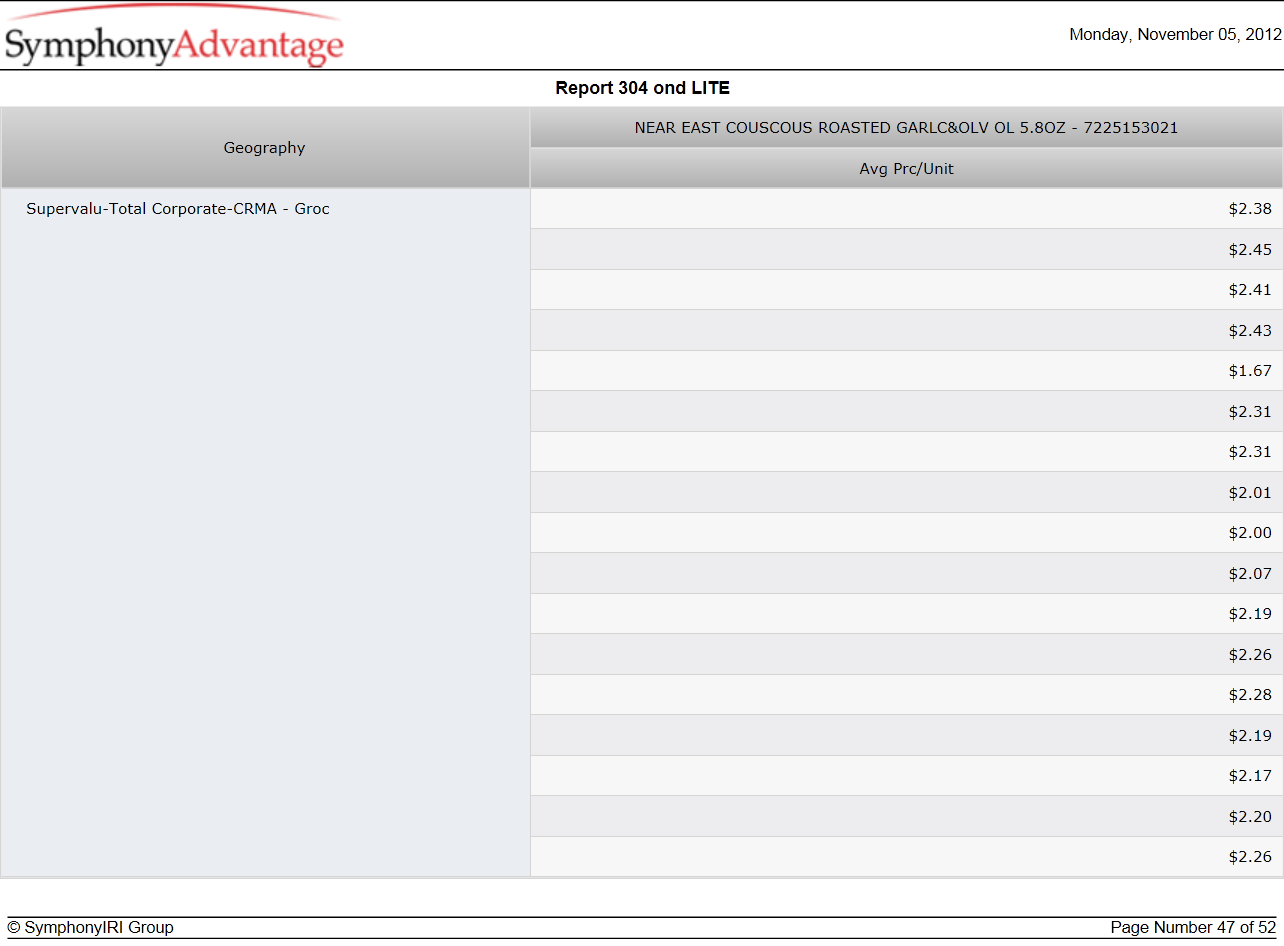Click Supervalu-Total Corporate-CRMA - Groc row label

pos(178,209)
